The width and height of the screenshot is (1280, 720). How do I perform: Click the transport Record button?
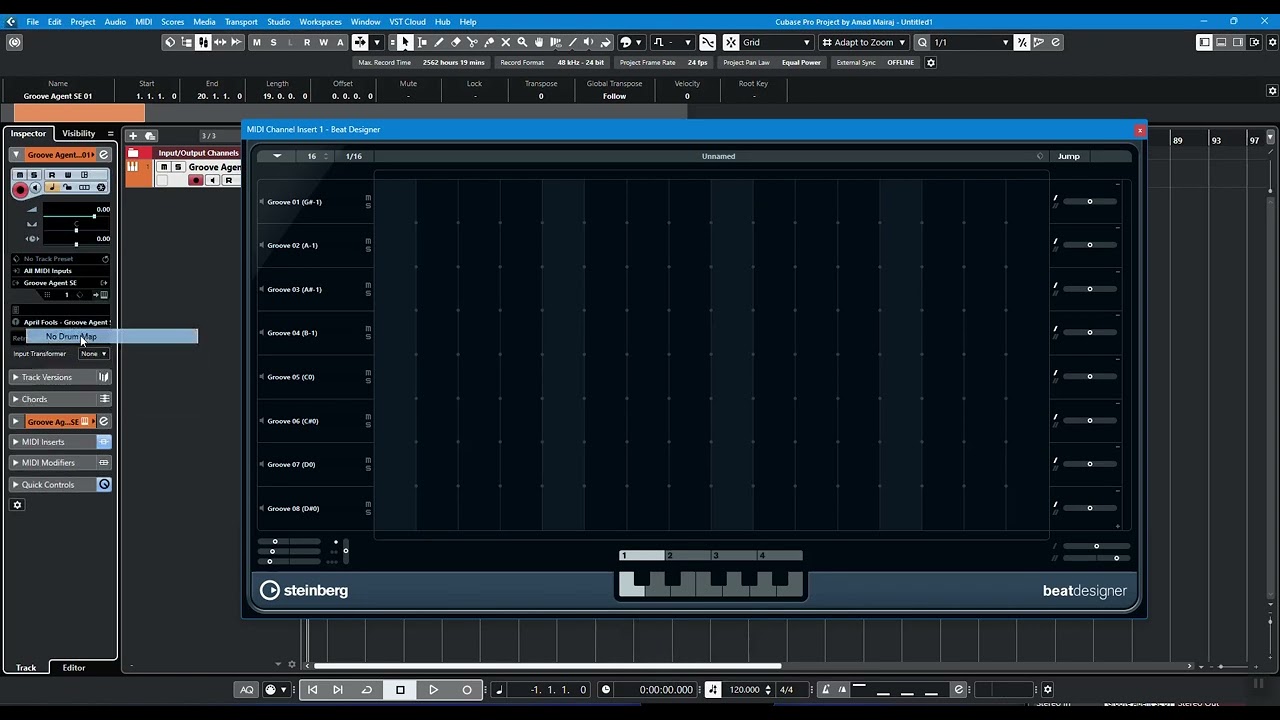pos(467,689)
